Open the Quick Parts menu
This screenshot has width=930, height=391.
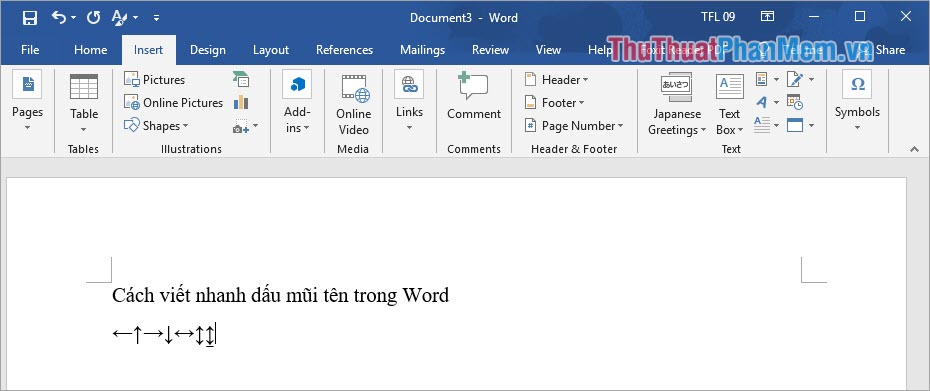click(767, 79)
